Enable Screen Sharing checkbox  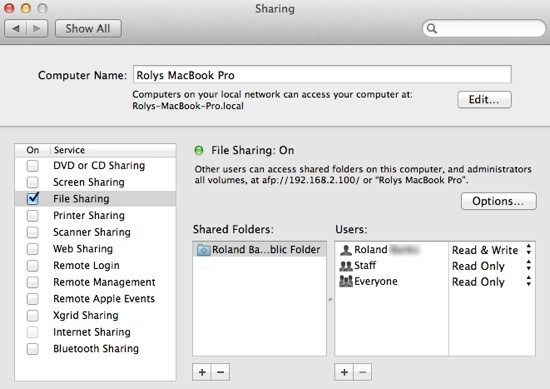(x=33, y=182)
